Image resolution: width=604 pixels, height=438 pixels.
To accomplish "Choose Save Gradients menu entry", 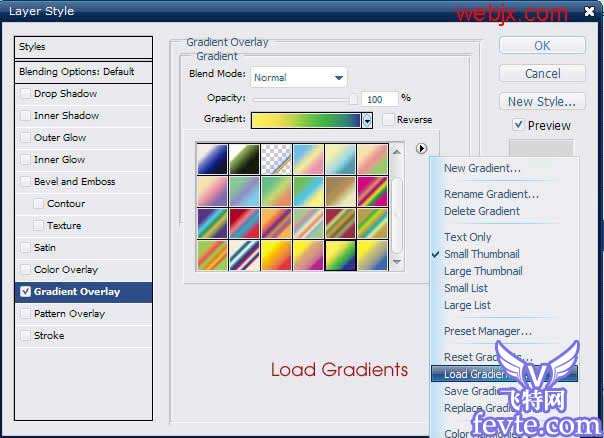I will pos(473,391).
